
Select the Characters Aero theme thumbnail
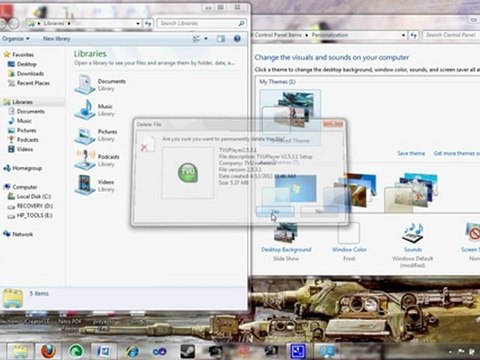[412, 193]
